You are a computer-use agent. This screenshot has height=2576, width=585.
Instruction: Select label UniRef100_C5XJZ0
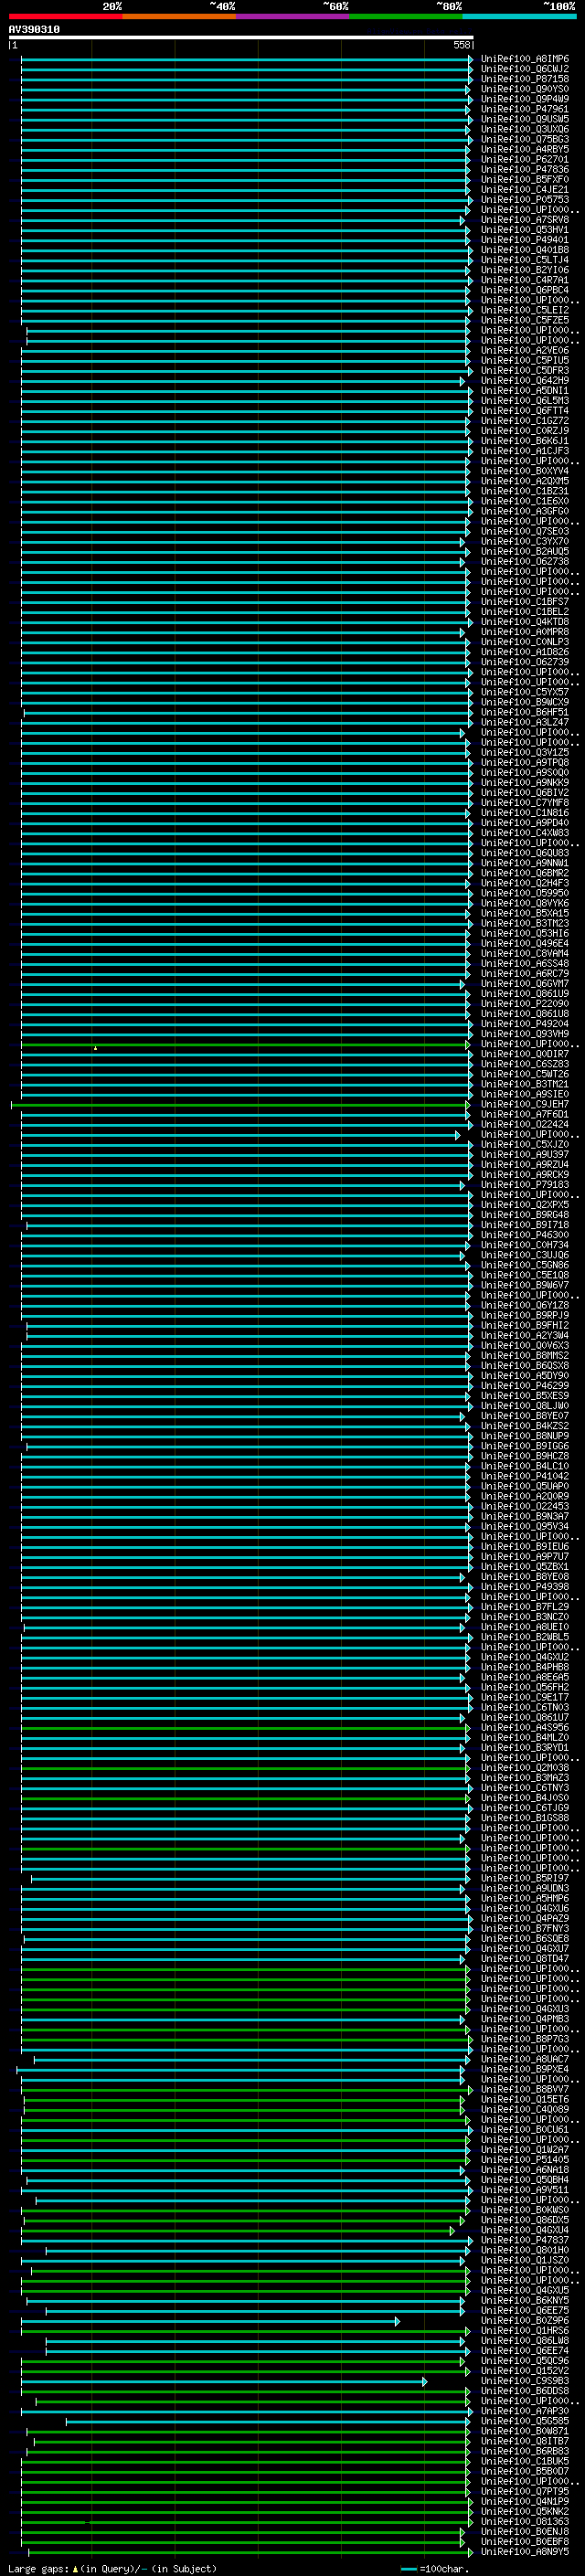pyautogui.click(x=525, y=1144)
